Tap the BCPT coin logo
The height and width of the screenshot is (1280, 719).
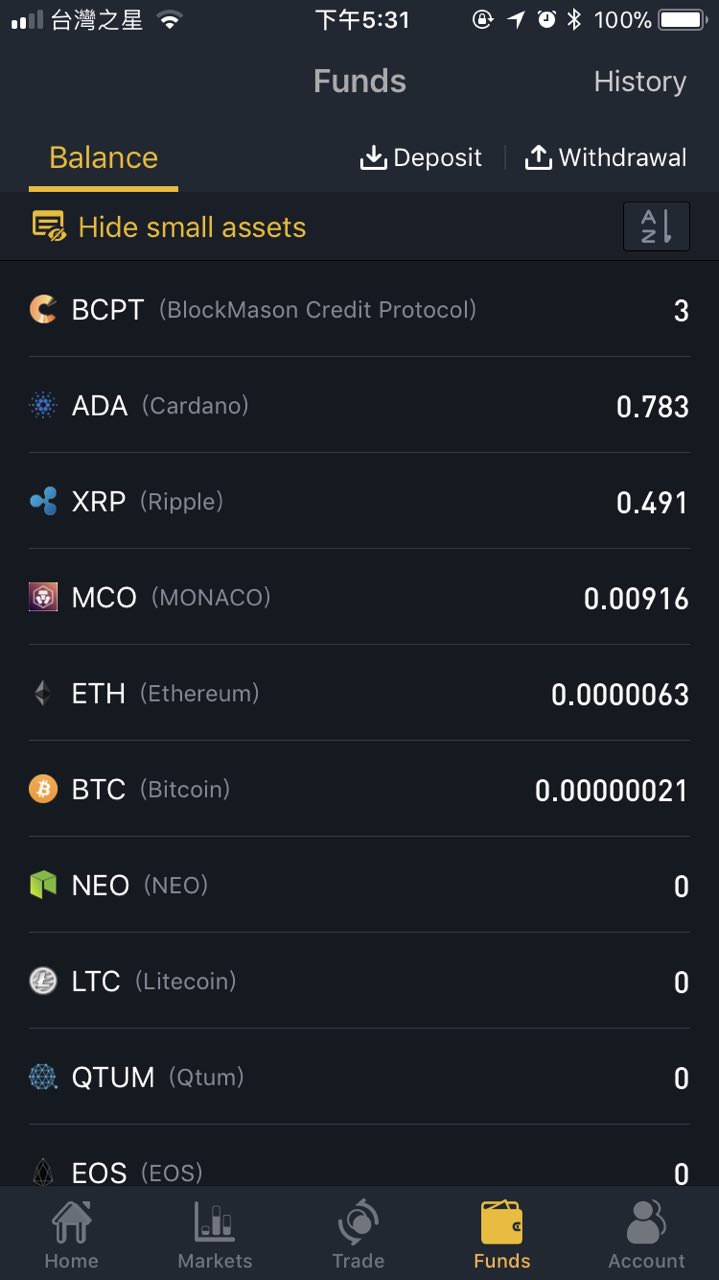coord(43,309)
